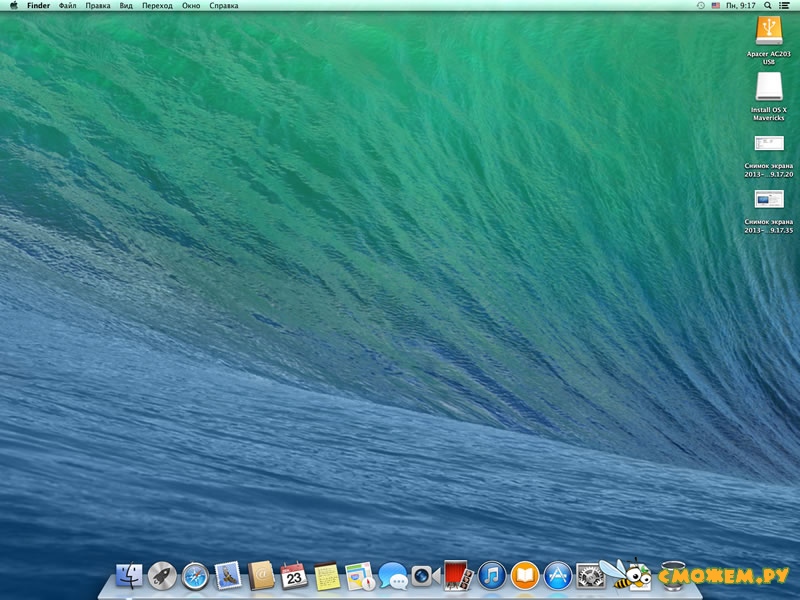Screen dimensions: 800x600
Task: Open Messages speech bubble icon
Action: 393,576
